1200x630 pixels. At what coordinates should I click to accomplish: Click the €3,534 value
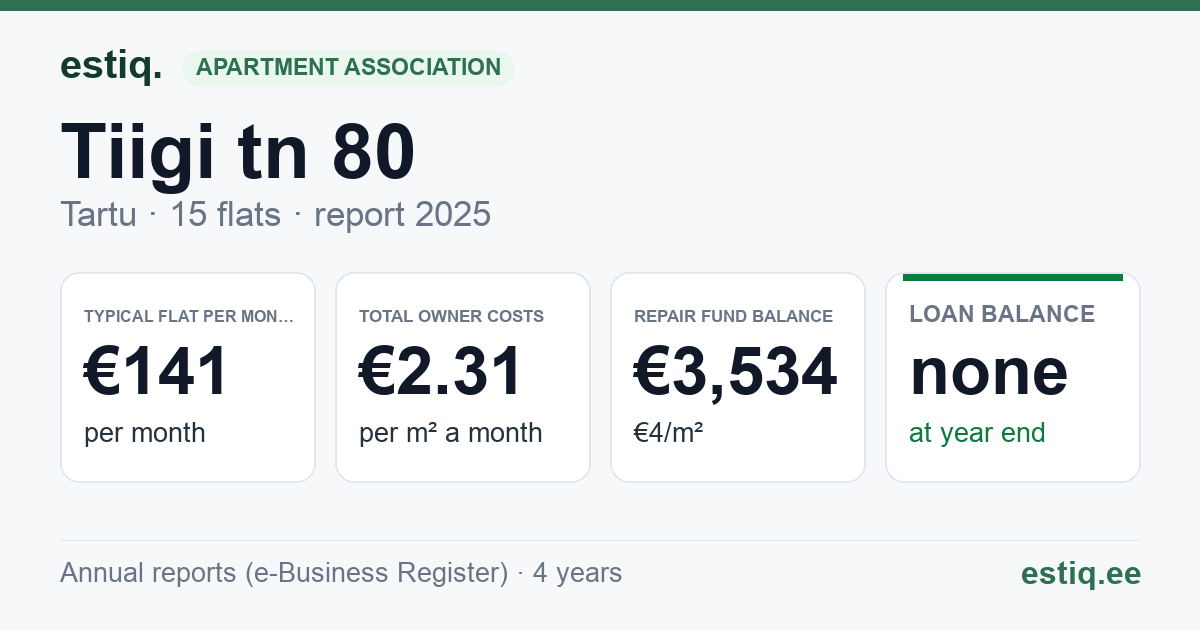(735, 371)
